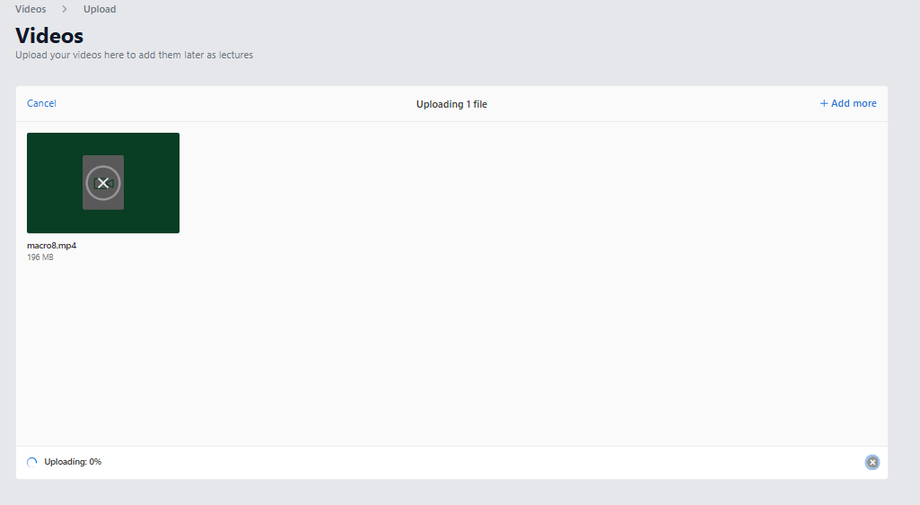Image resolution: width=920 pixels, height=505 pixels.
Task: Click the Uploading 1 file status title
Action: (x=452, y=104)
